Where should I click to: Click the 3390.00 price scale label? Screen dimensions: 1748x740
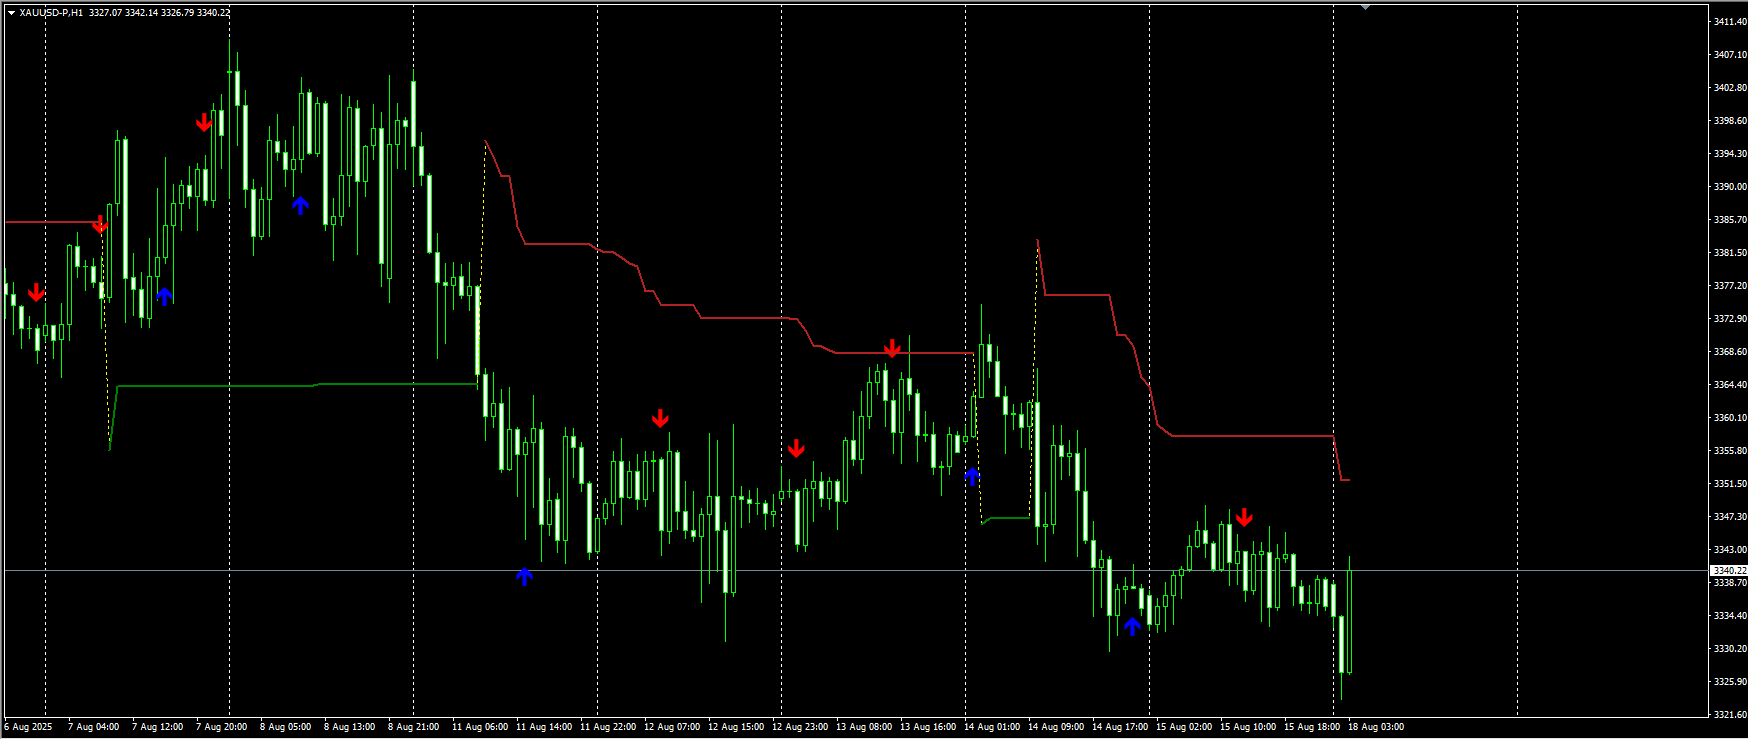1729,187
